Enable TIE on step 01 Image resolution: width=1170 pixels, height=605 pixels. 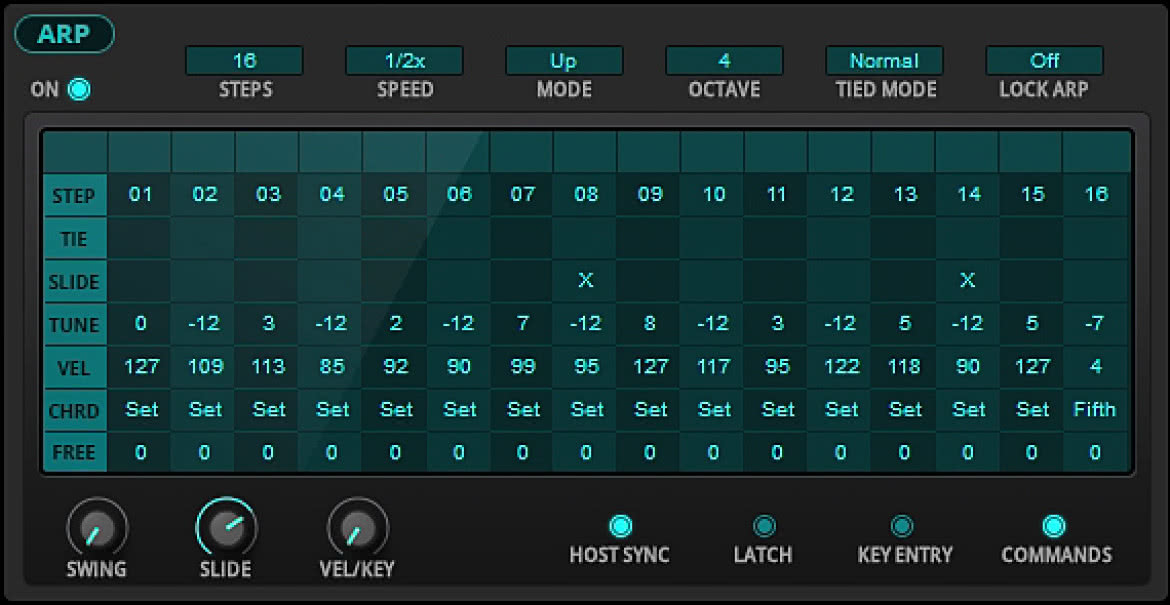point(140,238)
